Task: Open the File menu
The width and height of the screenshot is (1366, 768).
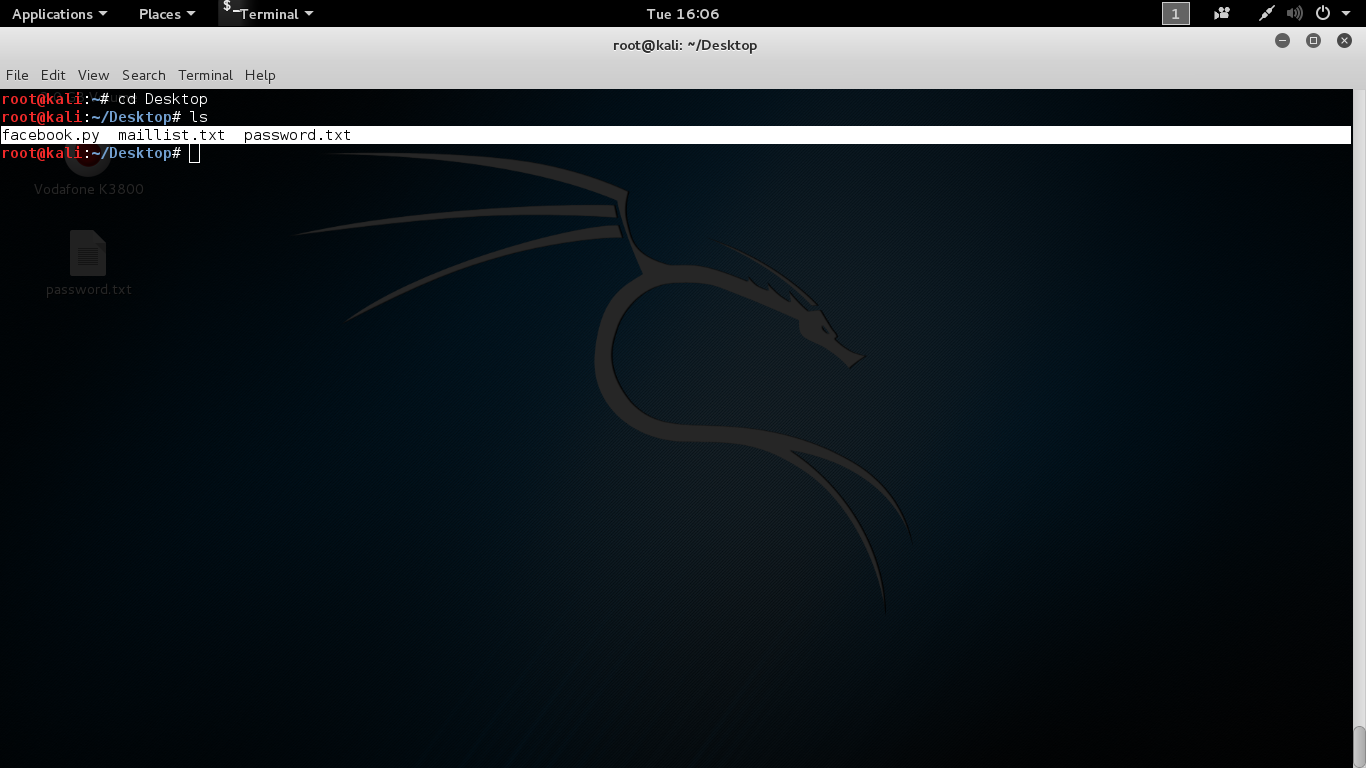Action: pos(17,75)
